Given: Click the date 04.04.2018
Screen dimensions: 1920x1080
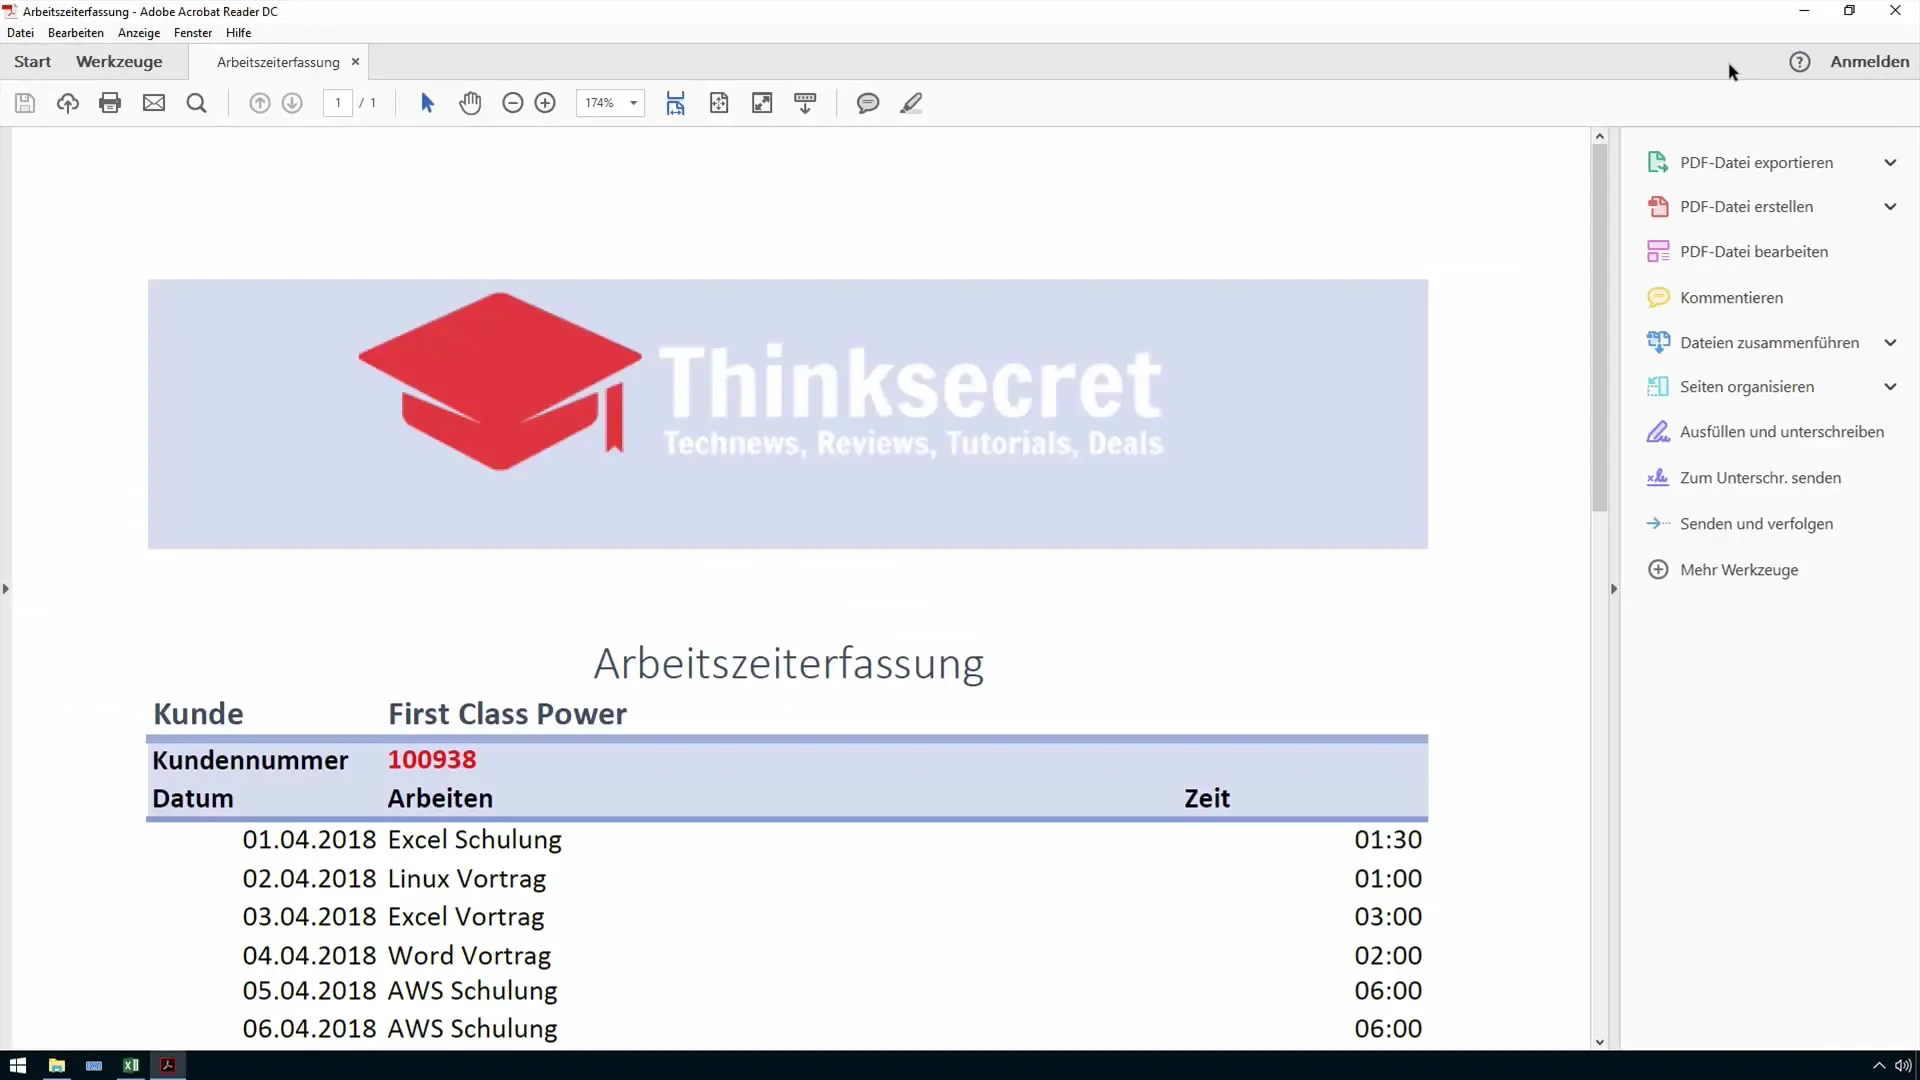Looking at the screenshot, I should coord(309,956).
